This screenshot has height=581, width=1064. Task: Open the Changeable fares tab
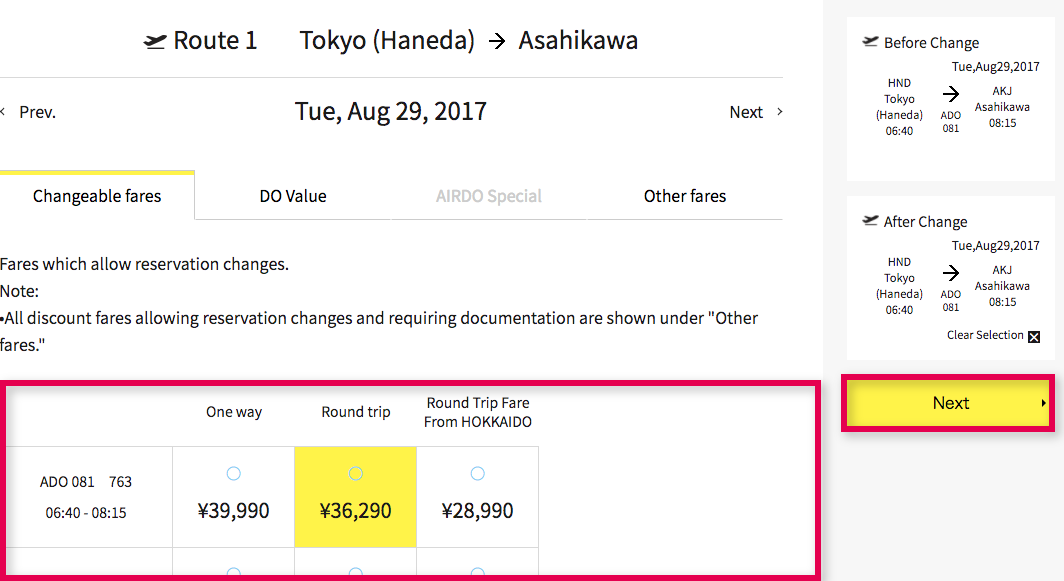click(x=97, y=195)
